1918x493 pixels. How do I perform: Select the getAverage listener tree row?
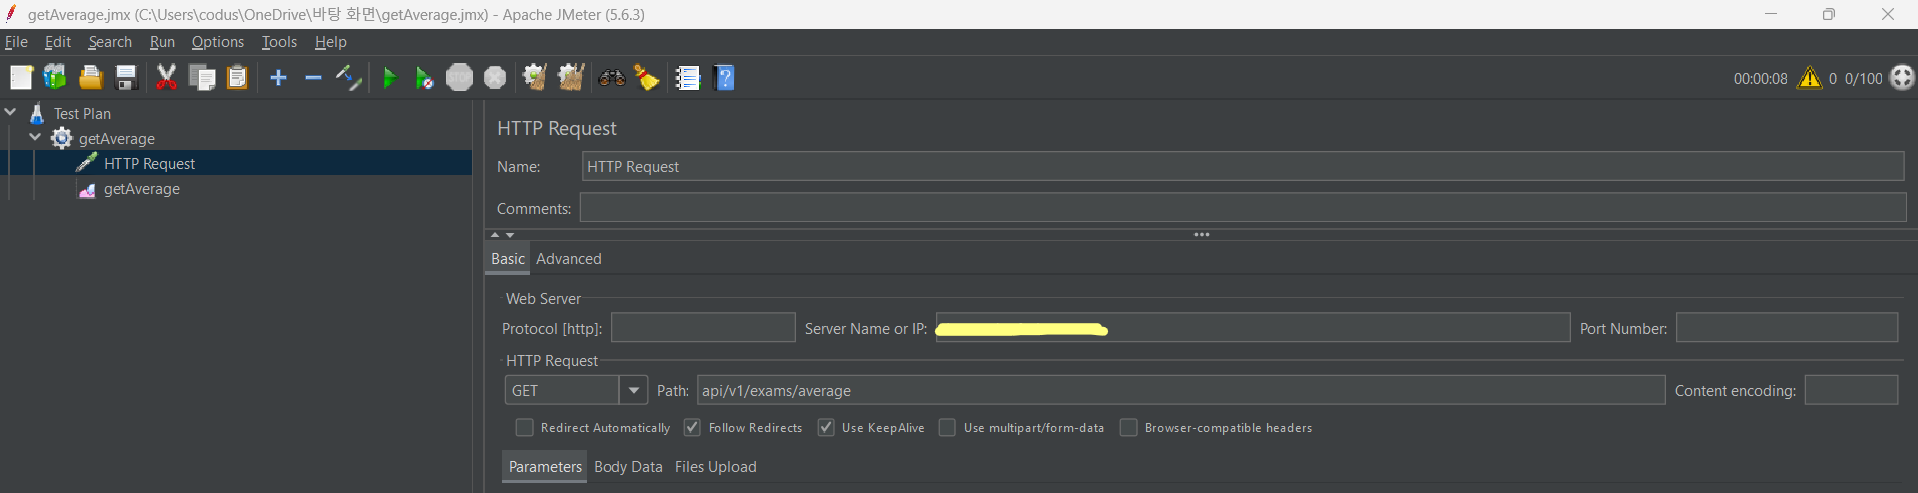[x=142, y=189]
